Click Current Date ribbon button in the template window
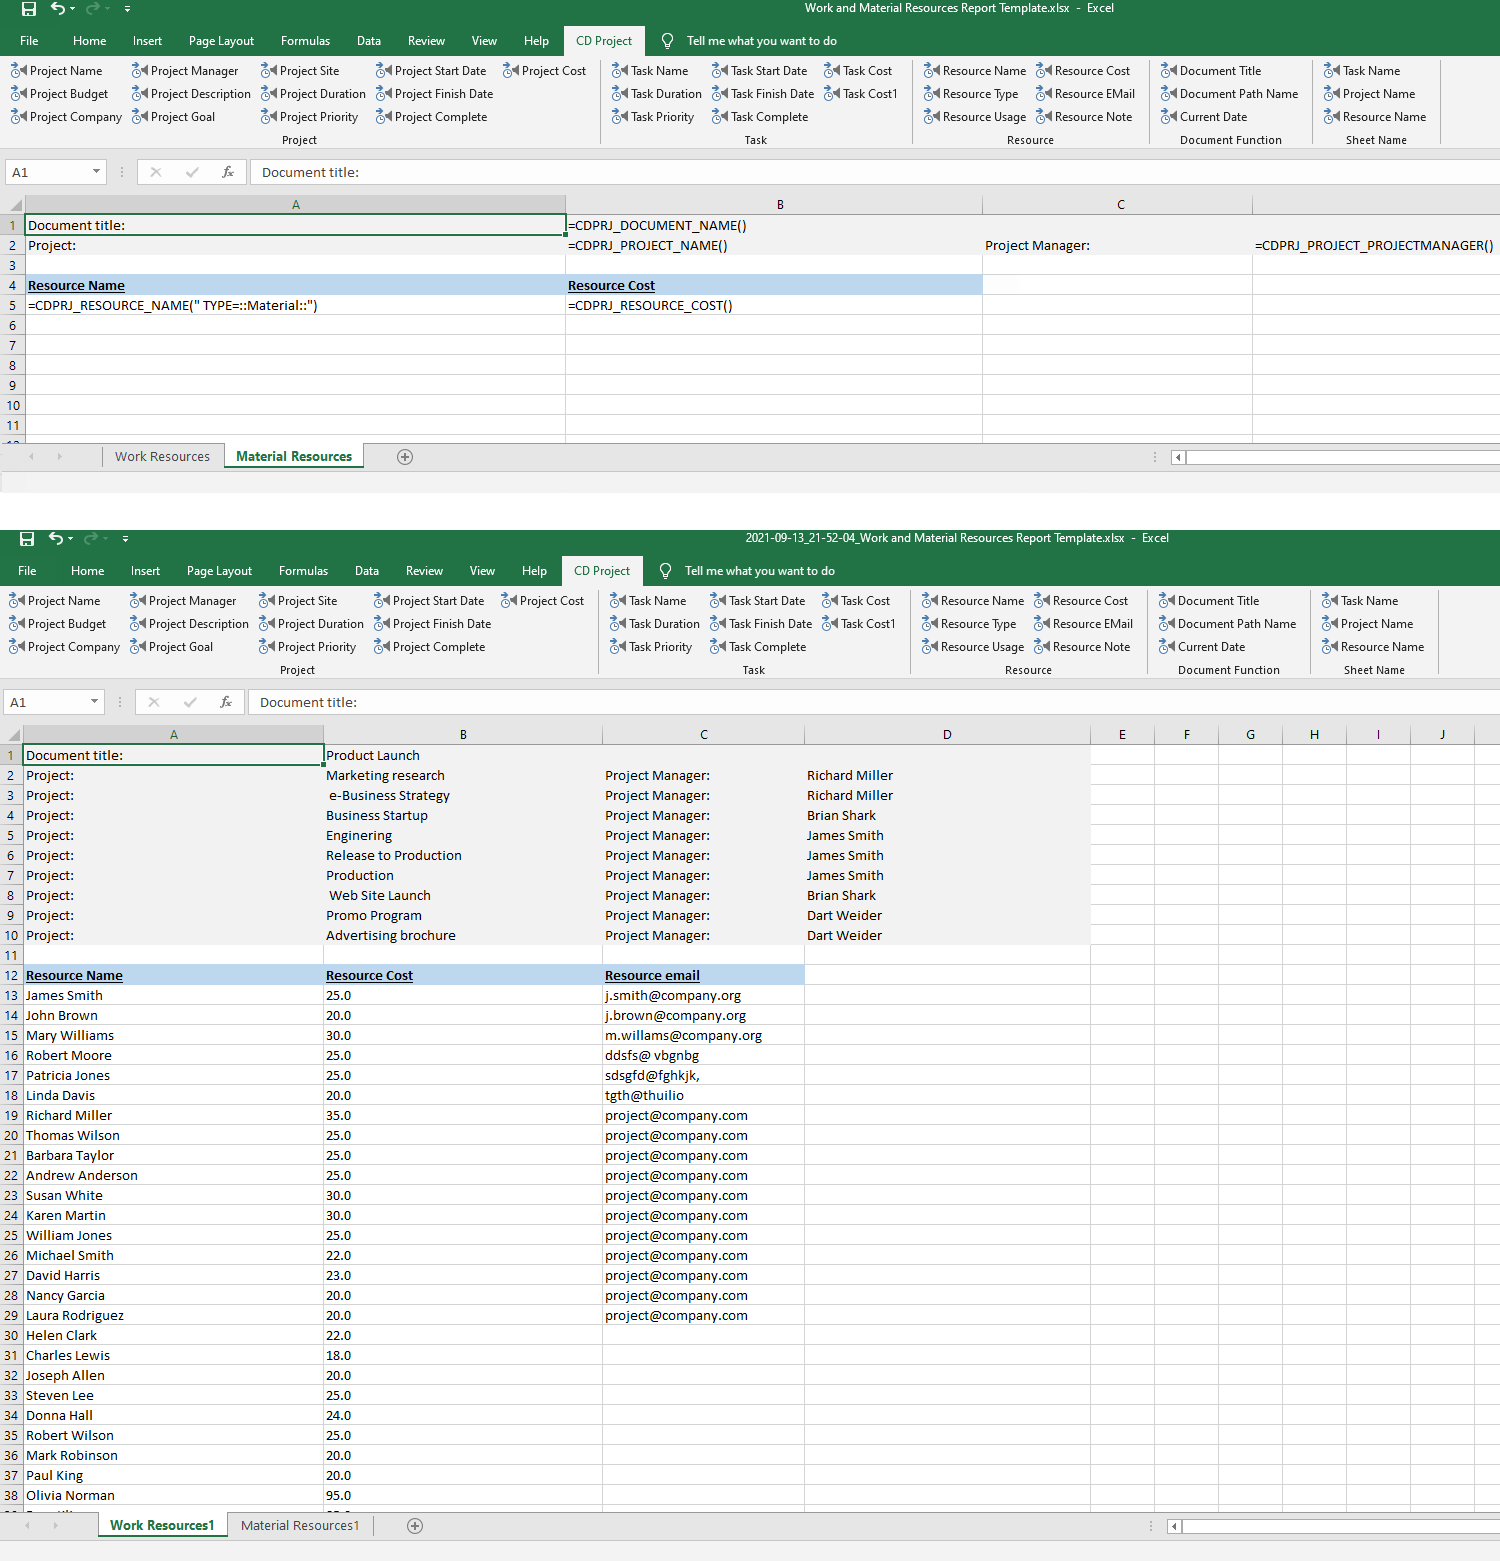The image size is (1500, 1561). click(x=1205, y=117)
